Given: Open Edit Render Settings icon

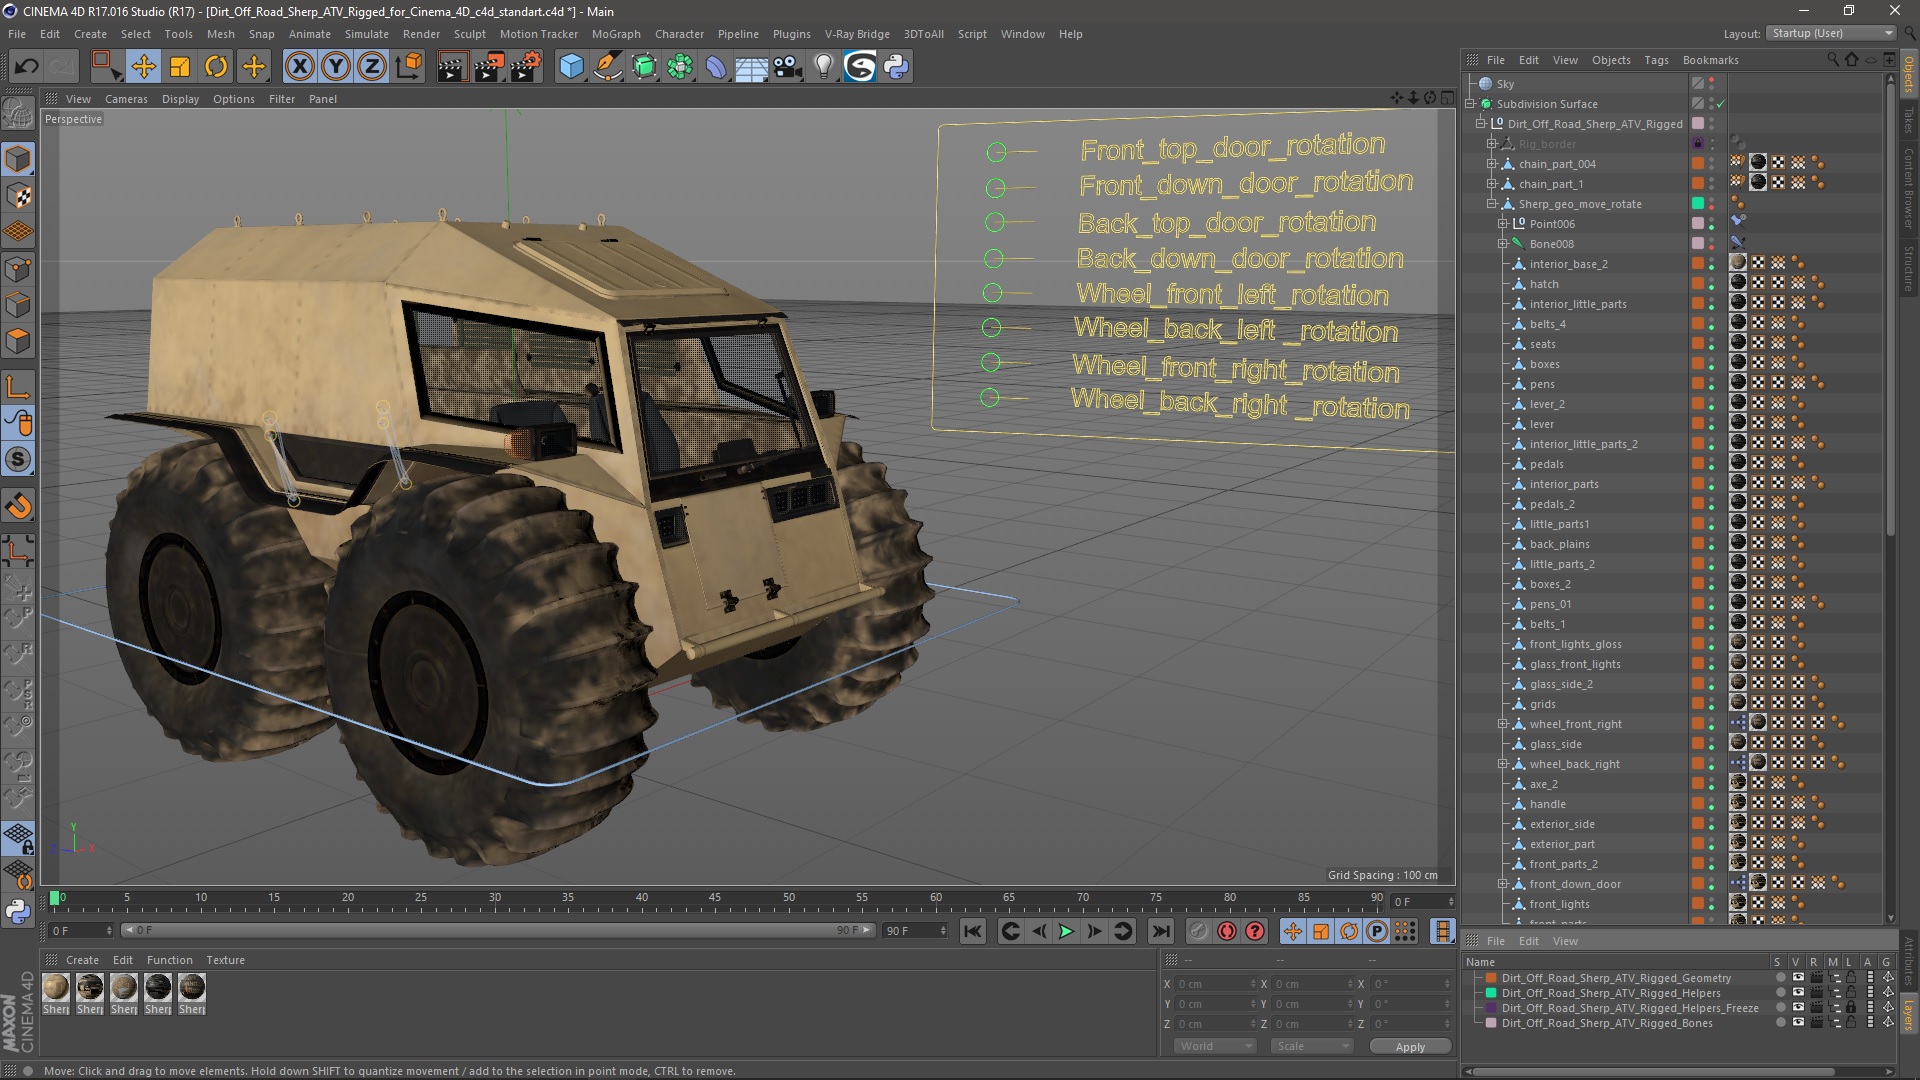Looking at the screenshot, I should point(526,67).
